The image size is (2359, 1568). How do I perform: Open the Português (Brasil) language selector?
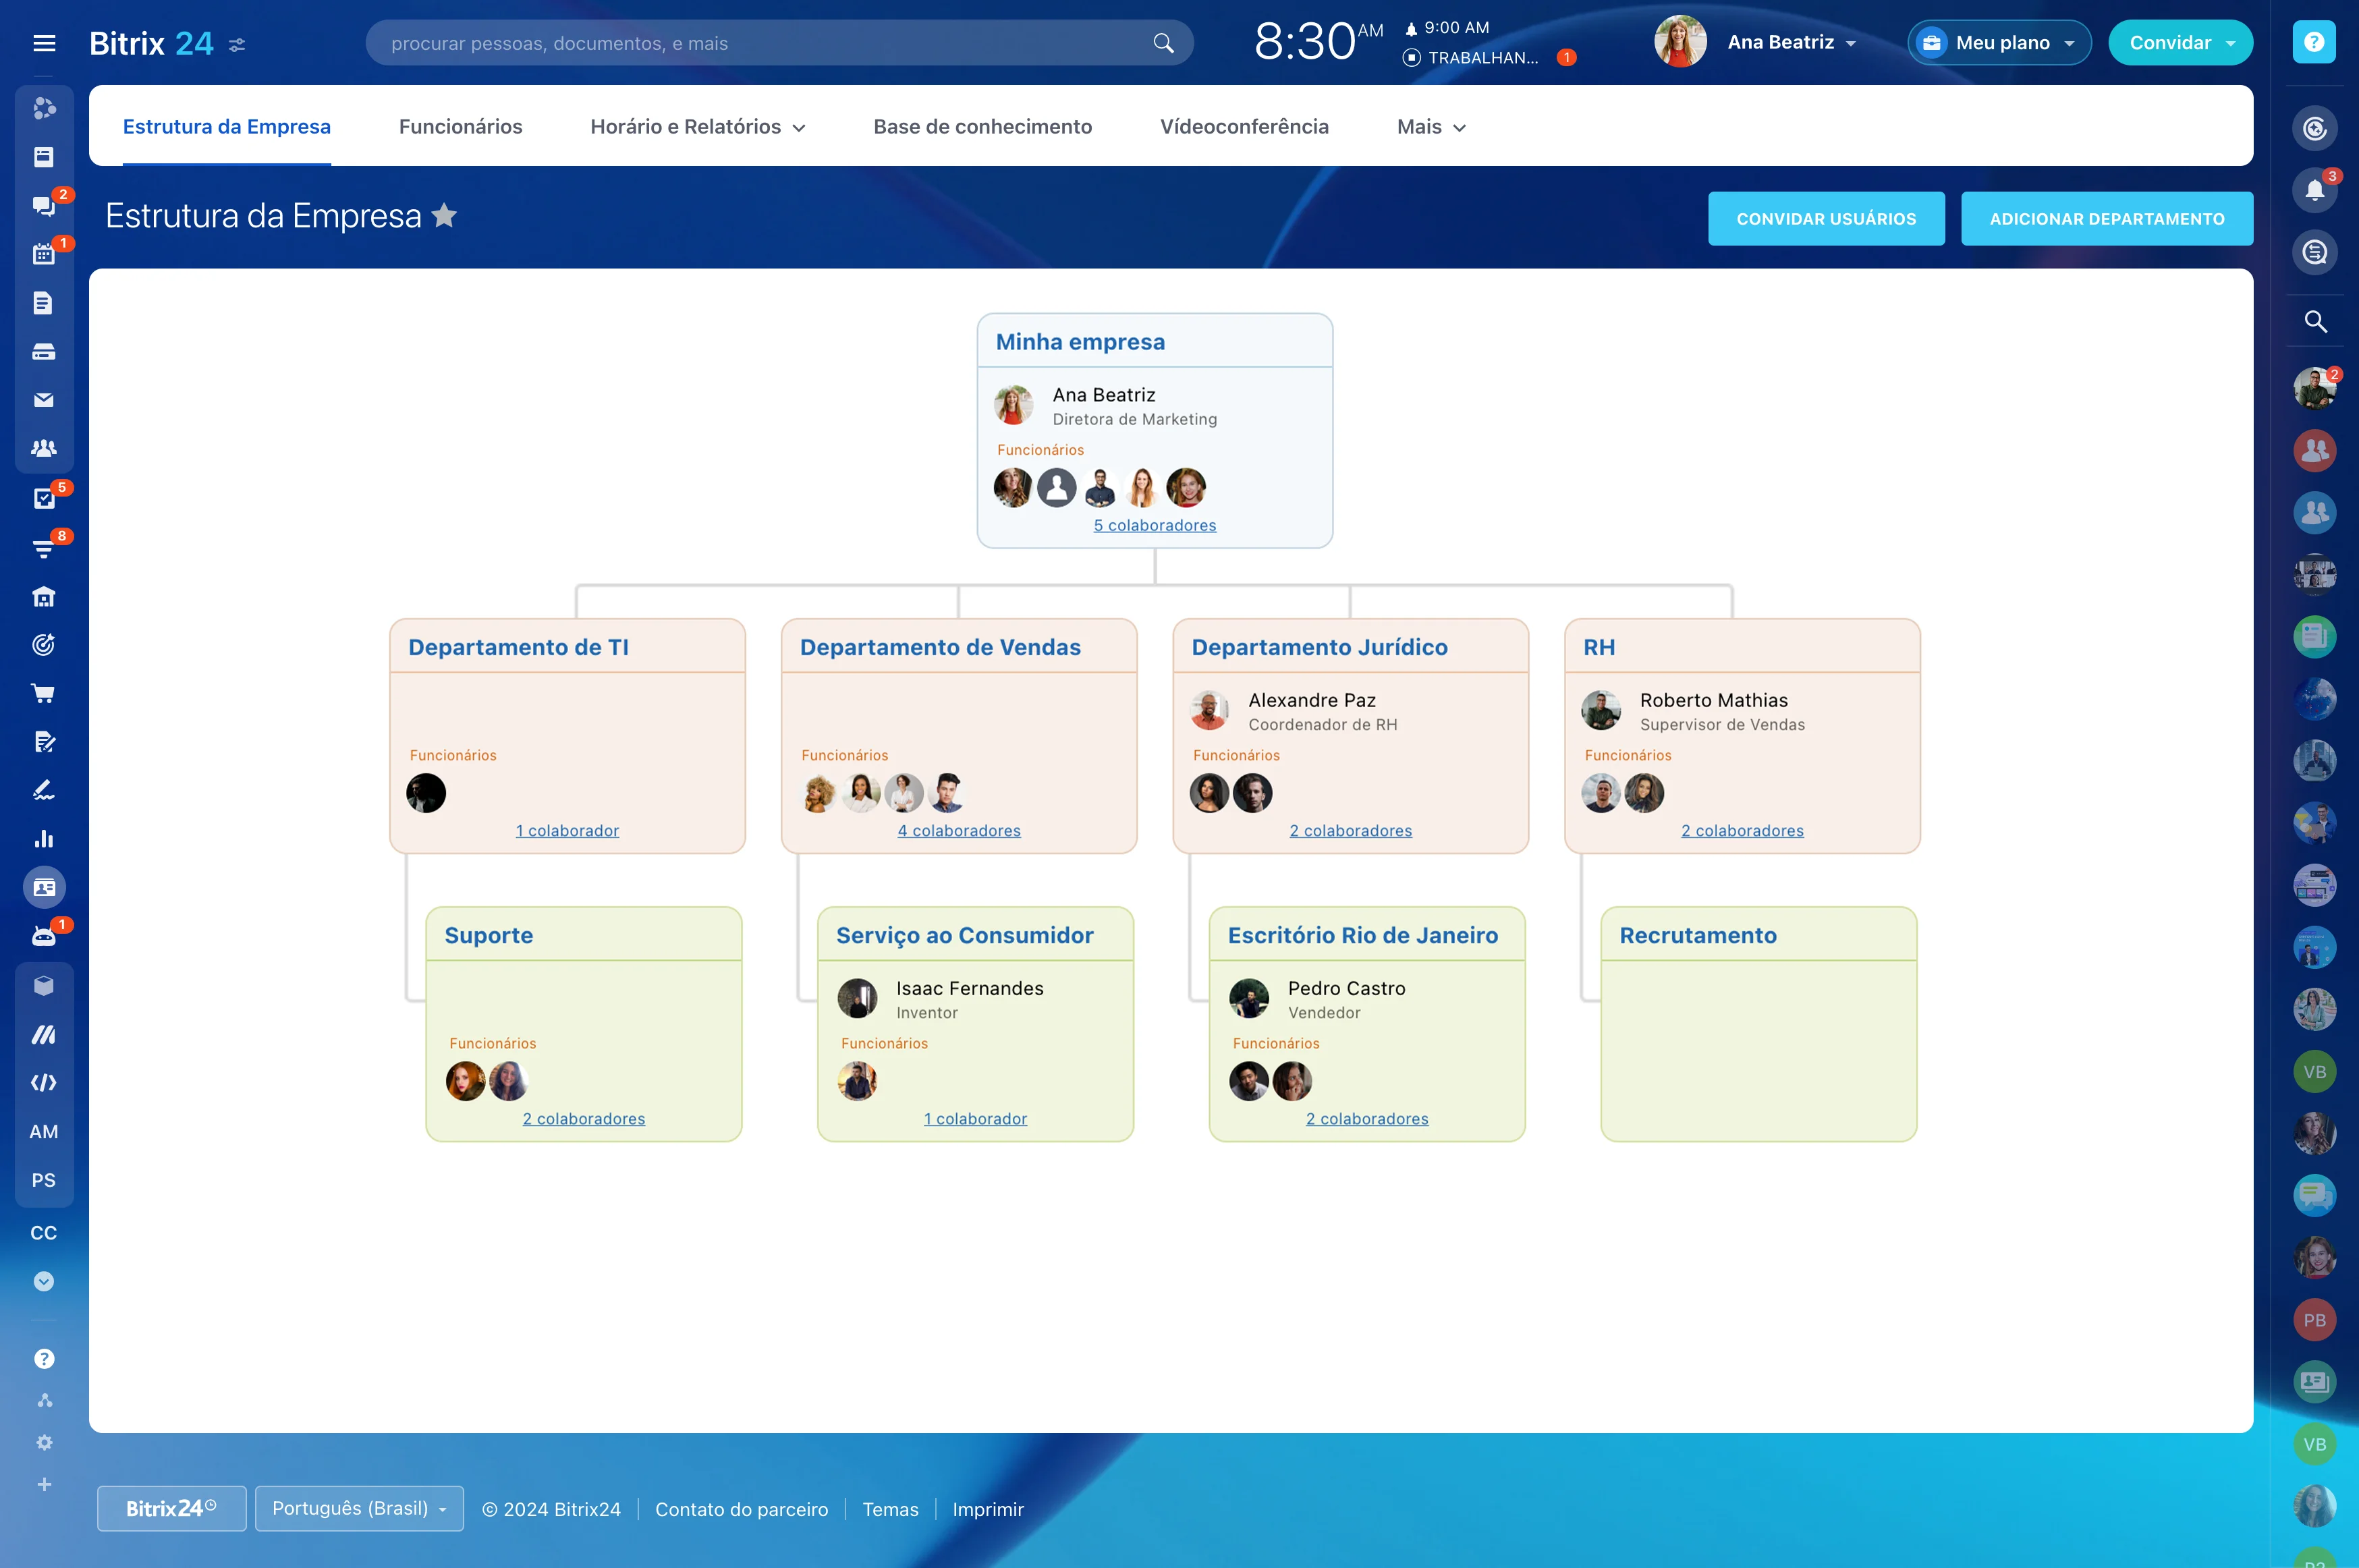[359, 1508]
